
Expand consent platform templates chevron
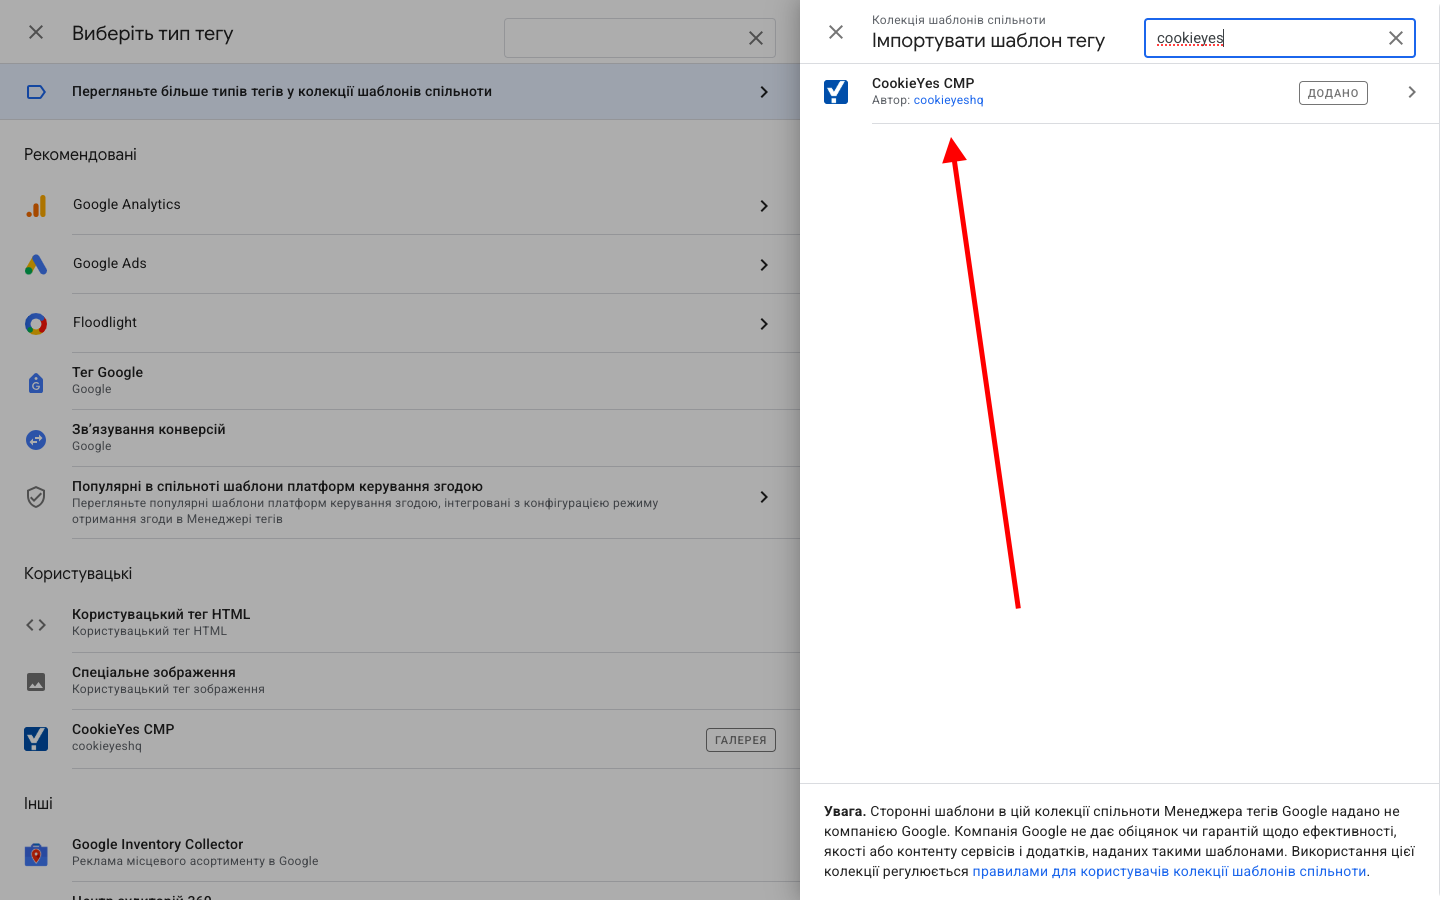[x=764, y=497]
